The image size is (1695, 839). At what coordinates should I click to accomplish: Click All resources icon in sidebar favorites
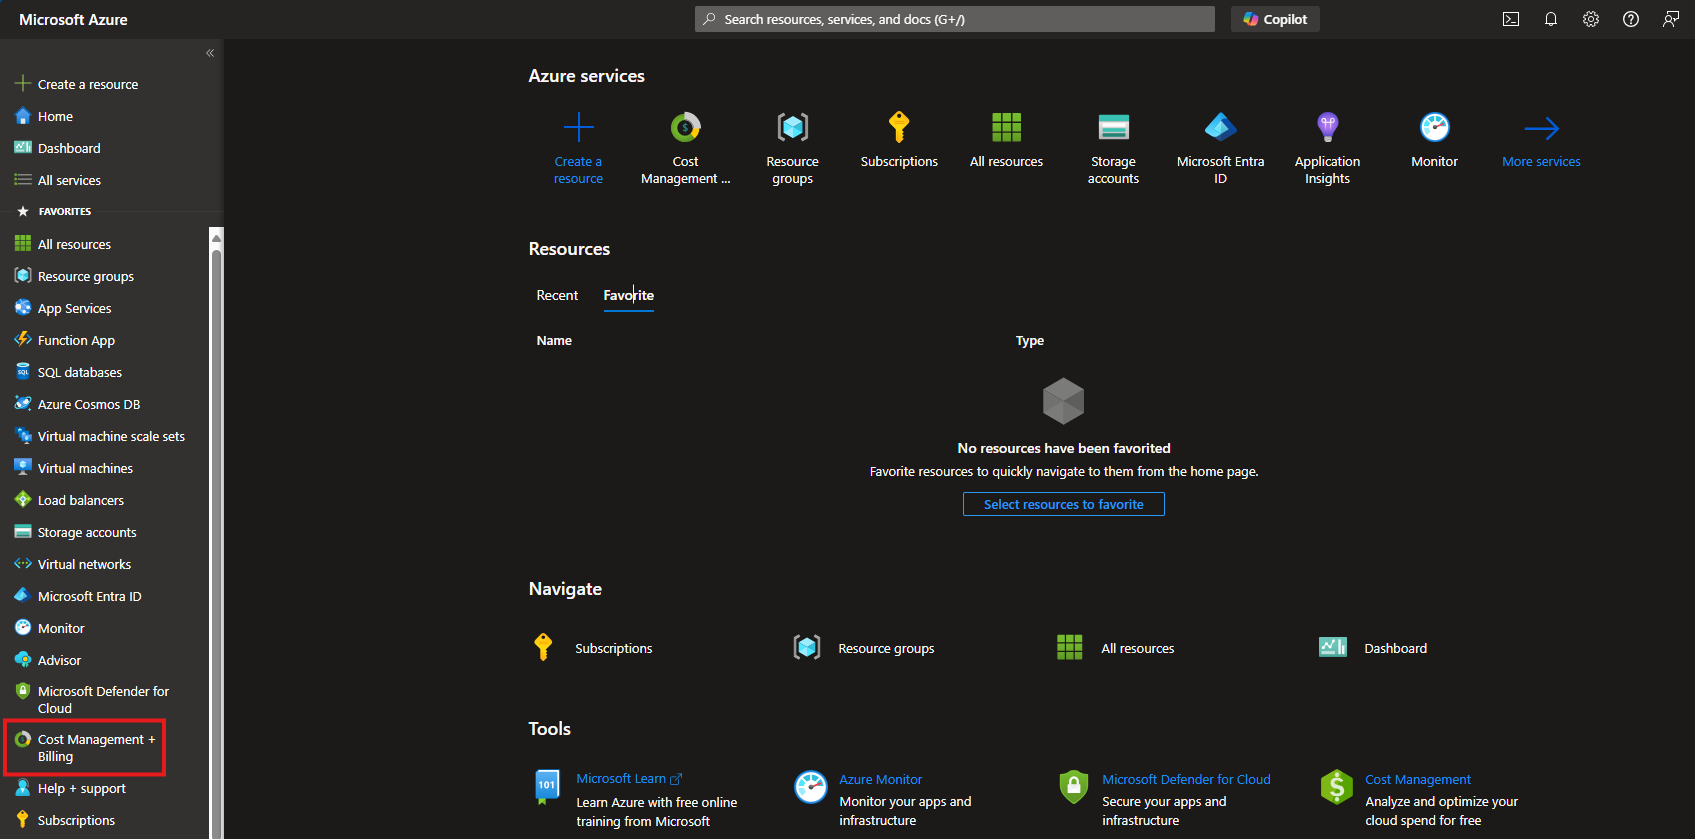23,244
